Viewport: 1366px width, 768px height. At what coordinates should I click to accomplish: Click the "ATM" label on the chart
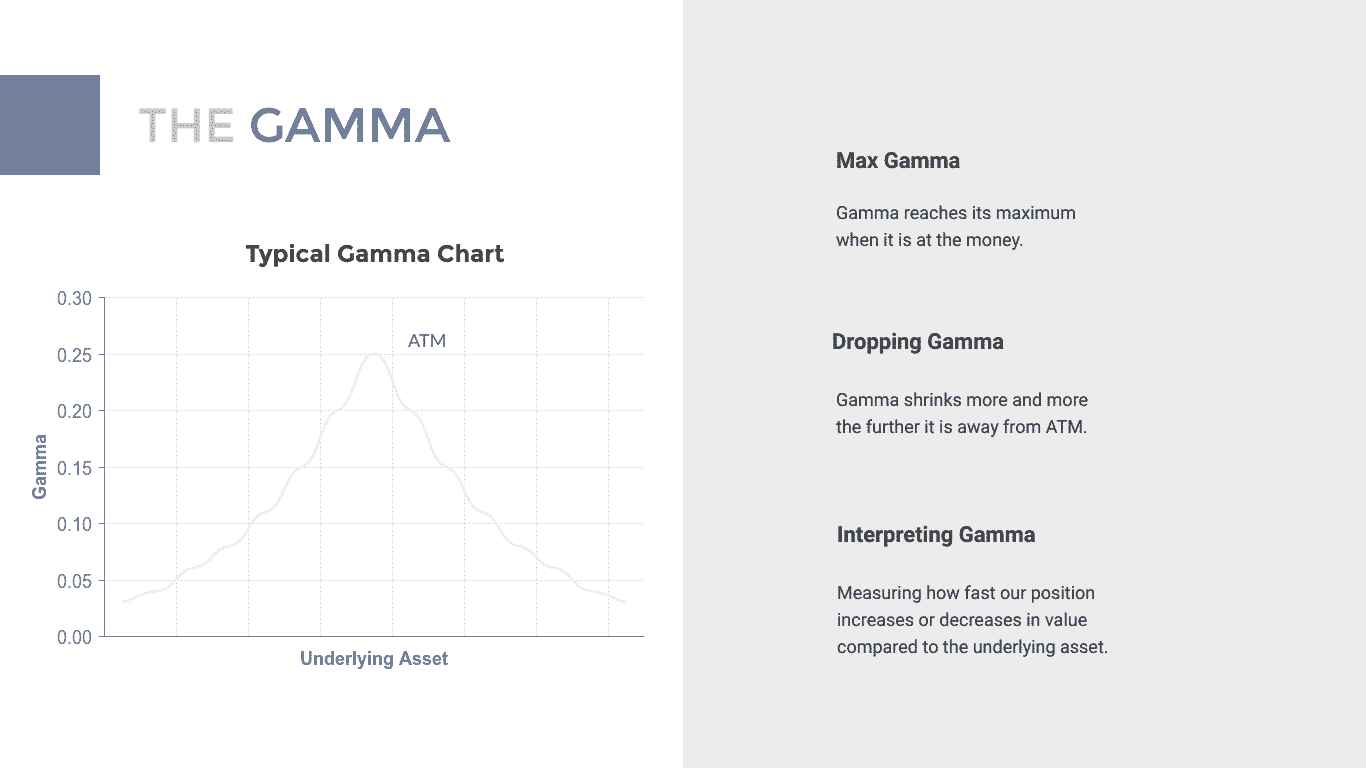click(x=427, y=341)
